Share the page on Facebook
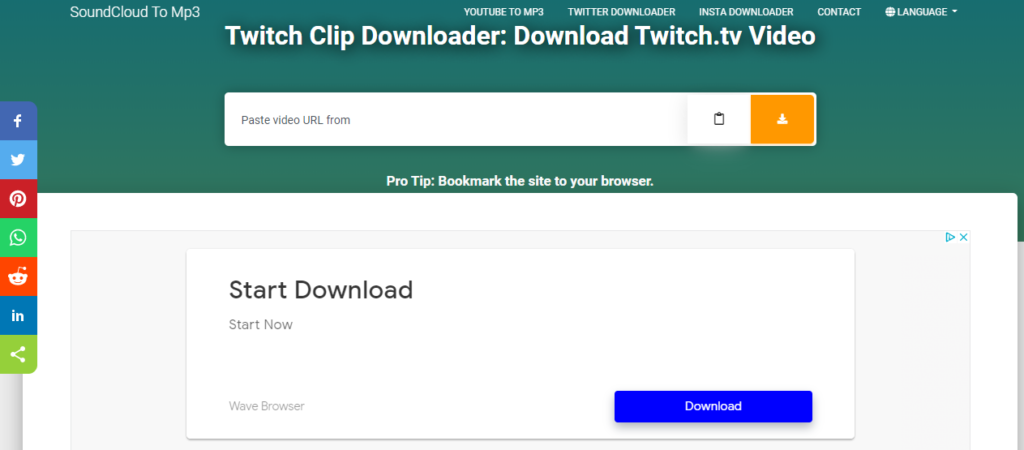 tap(18, 121)
